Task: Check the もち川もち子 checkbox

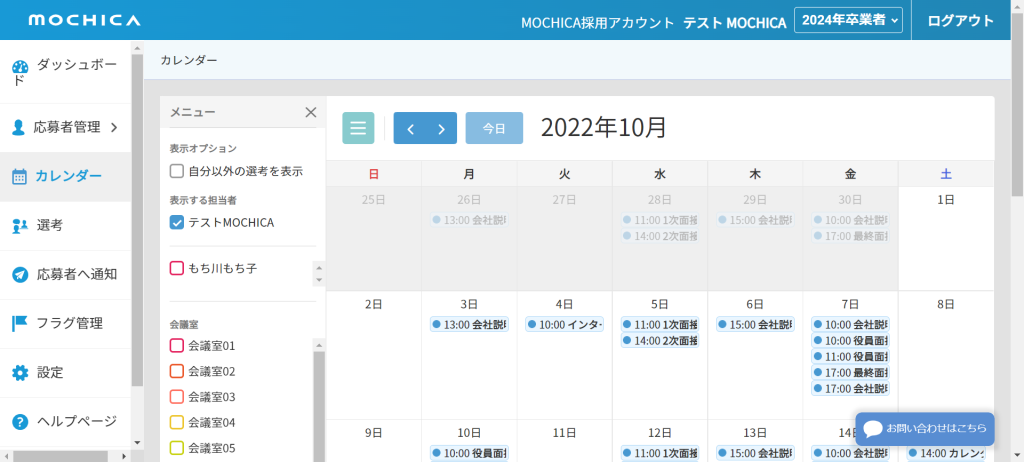Action: click(x=177, y=268)
